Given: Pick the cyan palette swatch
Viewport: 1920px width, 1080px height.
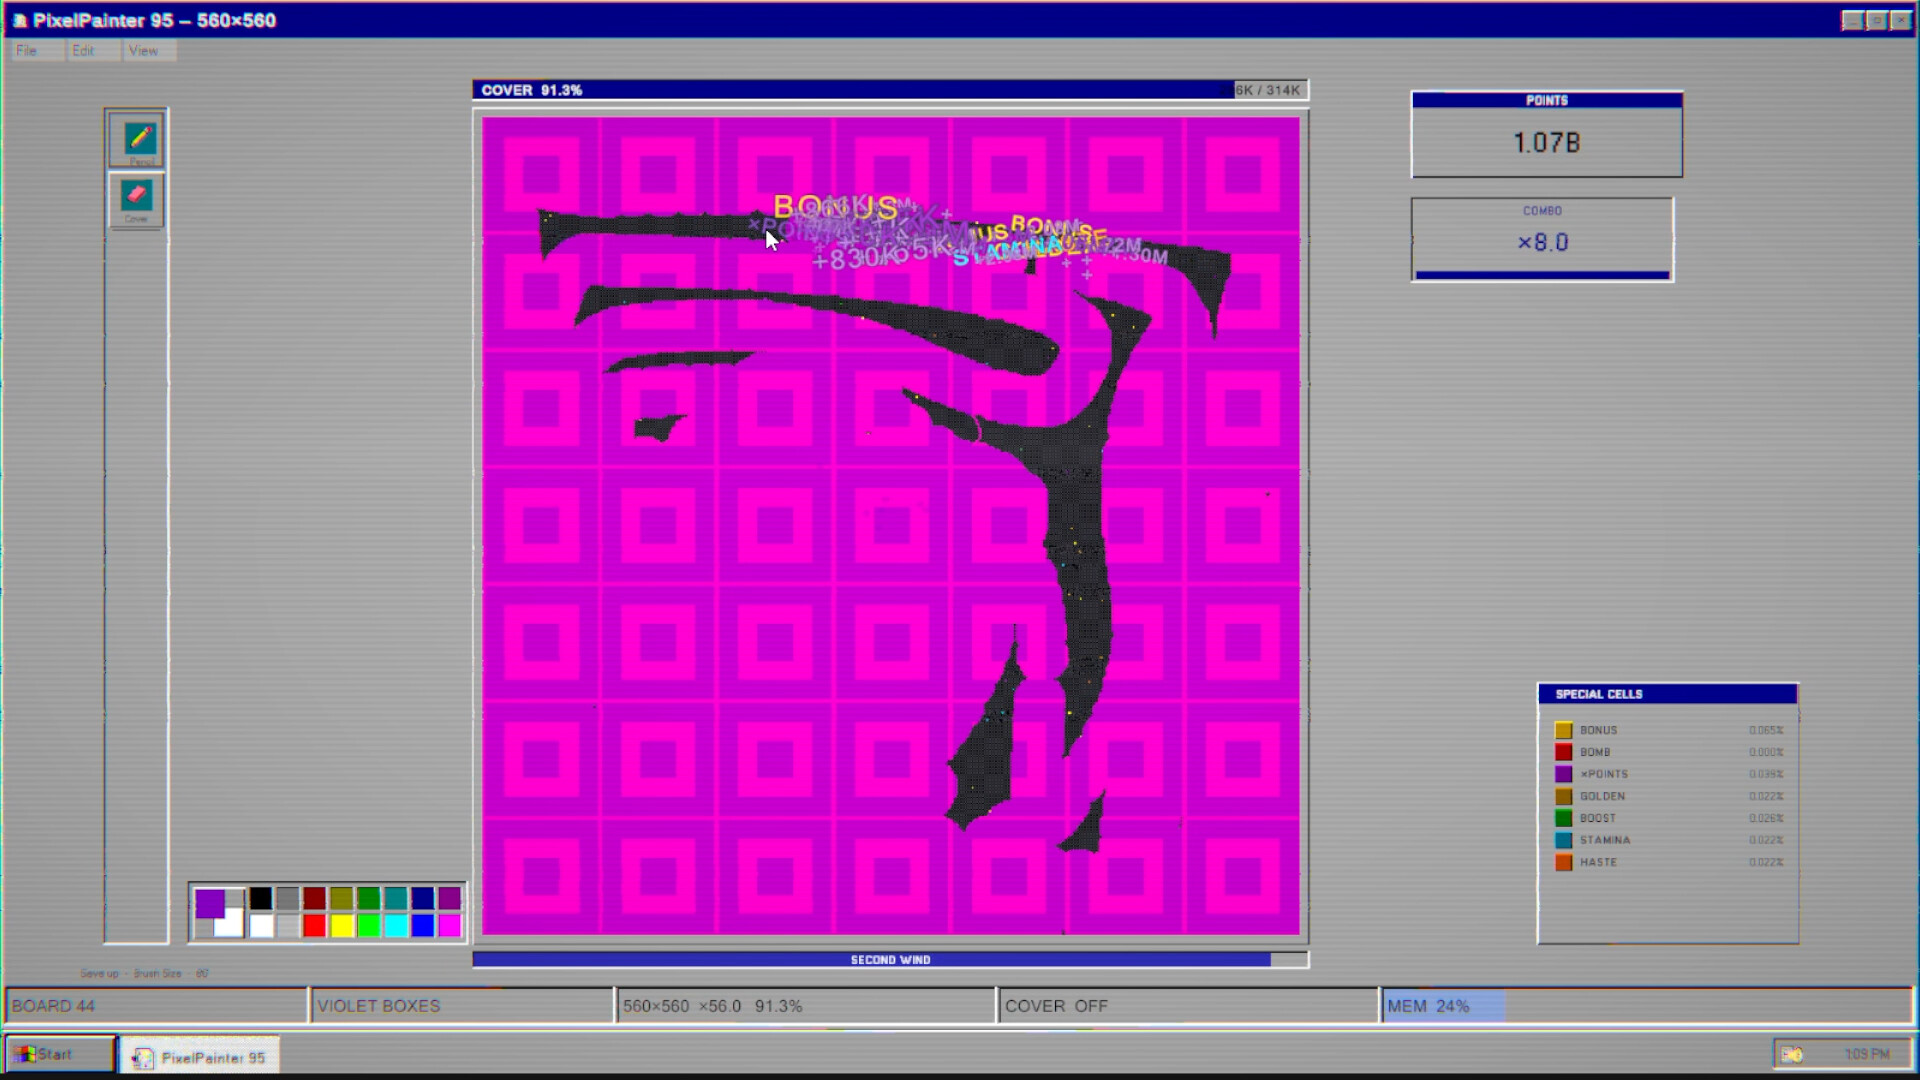Looking at the screenshot, I should click(396, 926).
